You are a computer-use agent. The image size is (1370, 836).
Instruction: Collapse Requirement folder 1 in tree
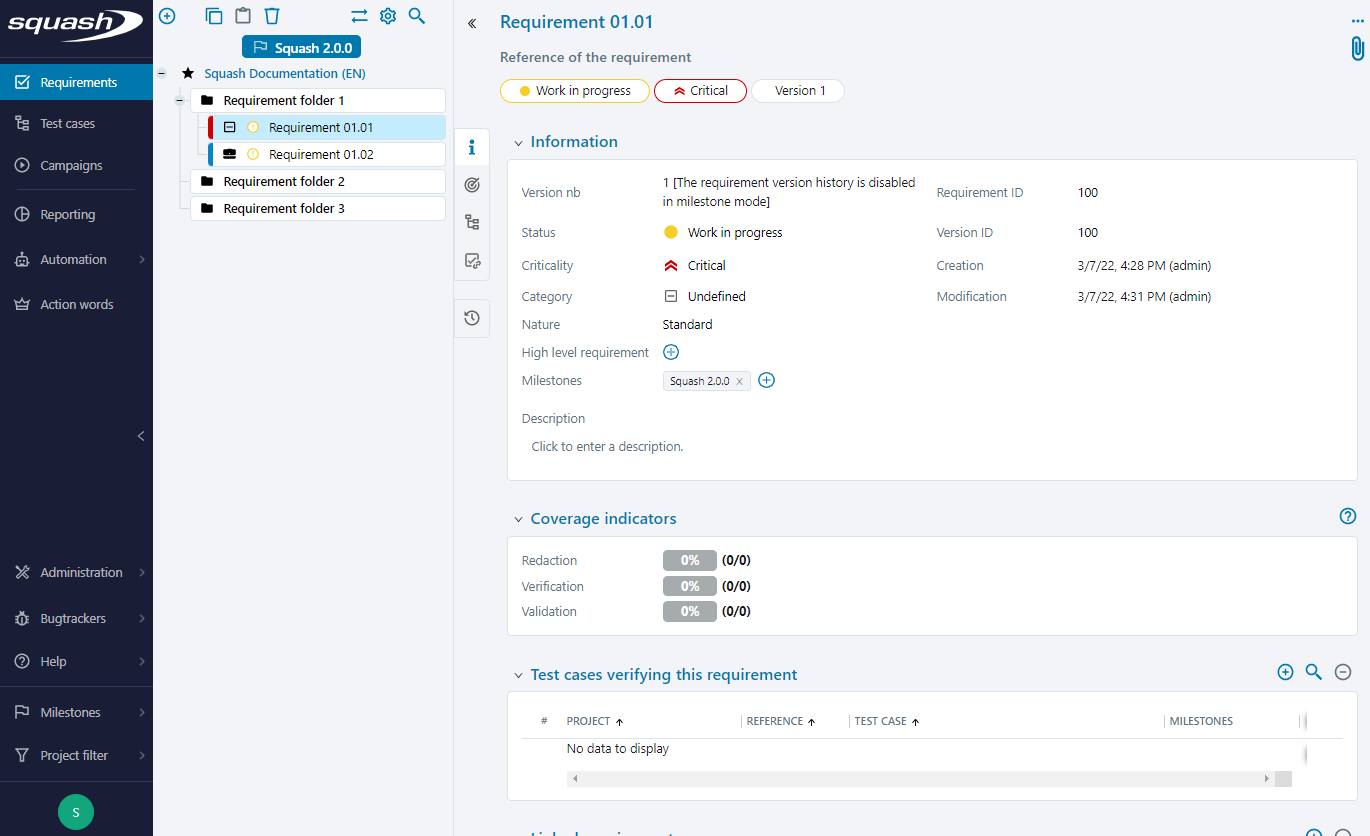pyautogui.click(x=180, y=101)
